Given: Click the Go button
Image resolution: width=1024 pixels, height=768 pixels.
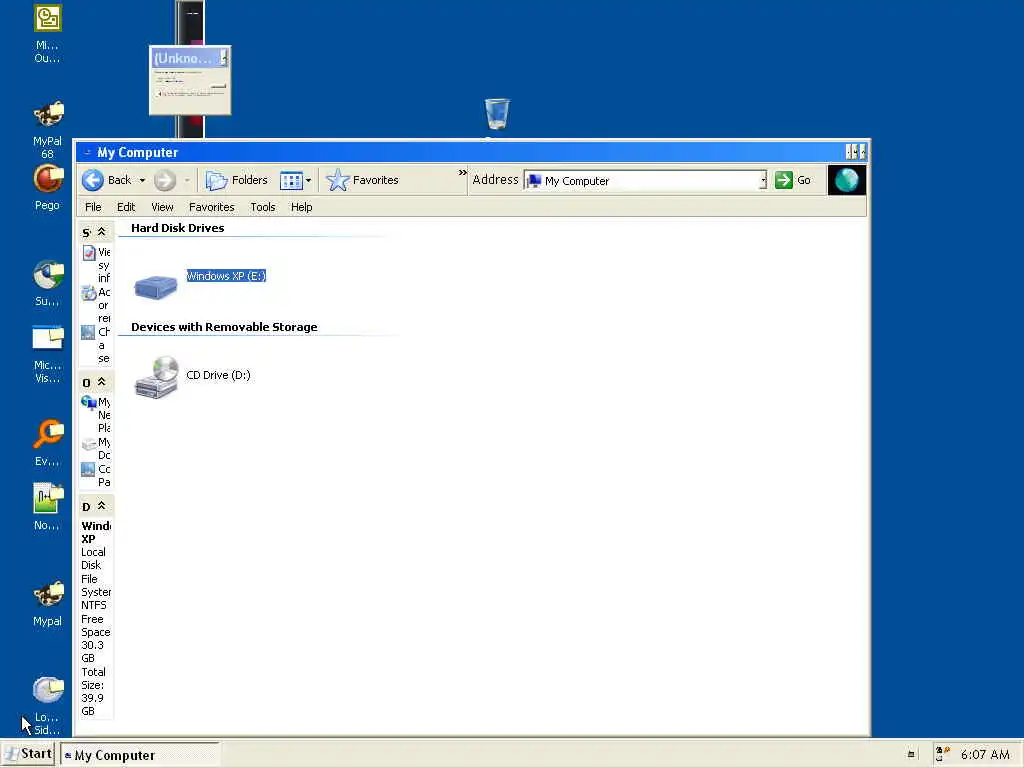Looking at the screenshot, I should 793,180.
